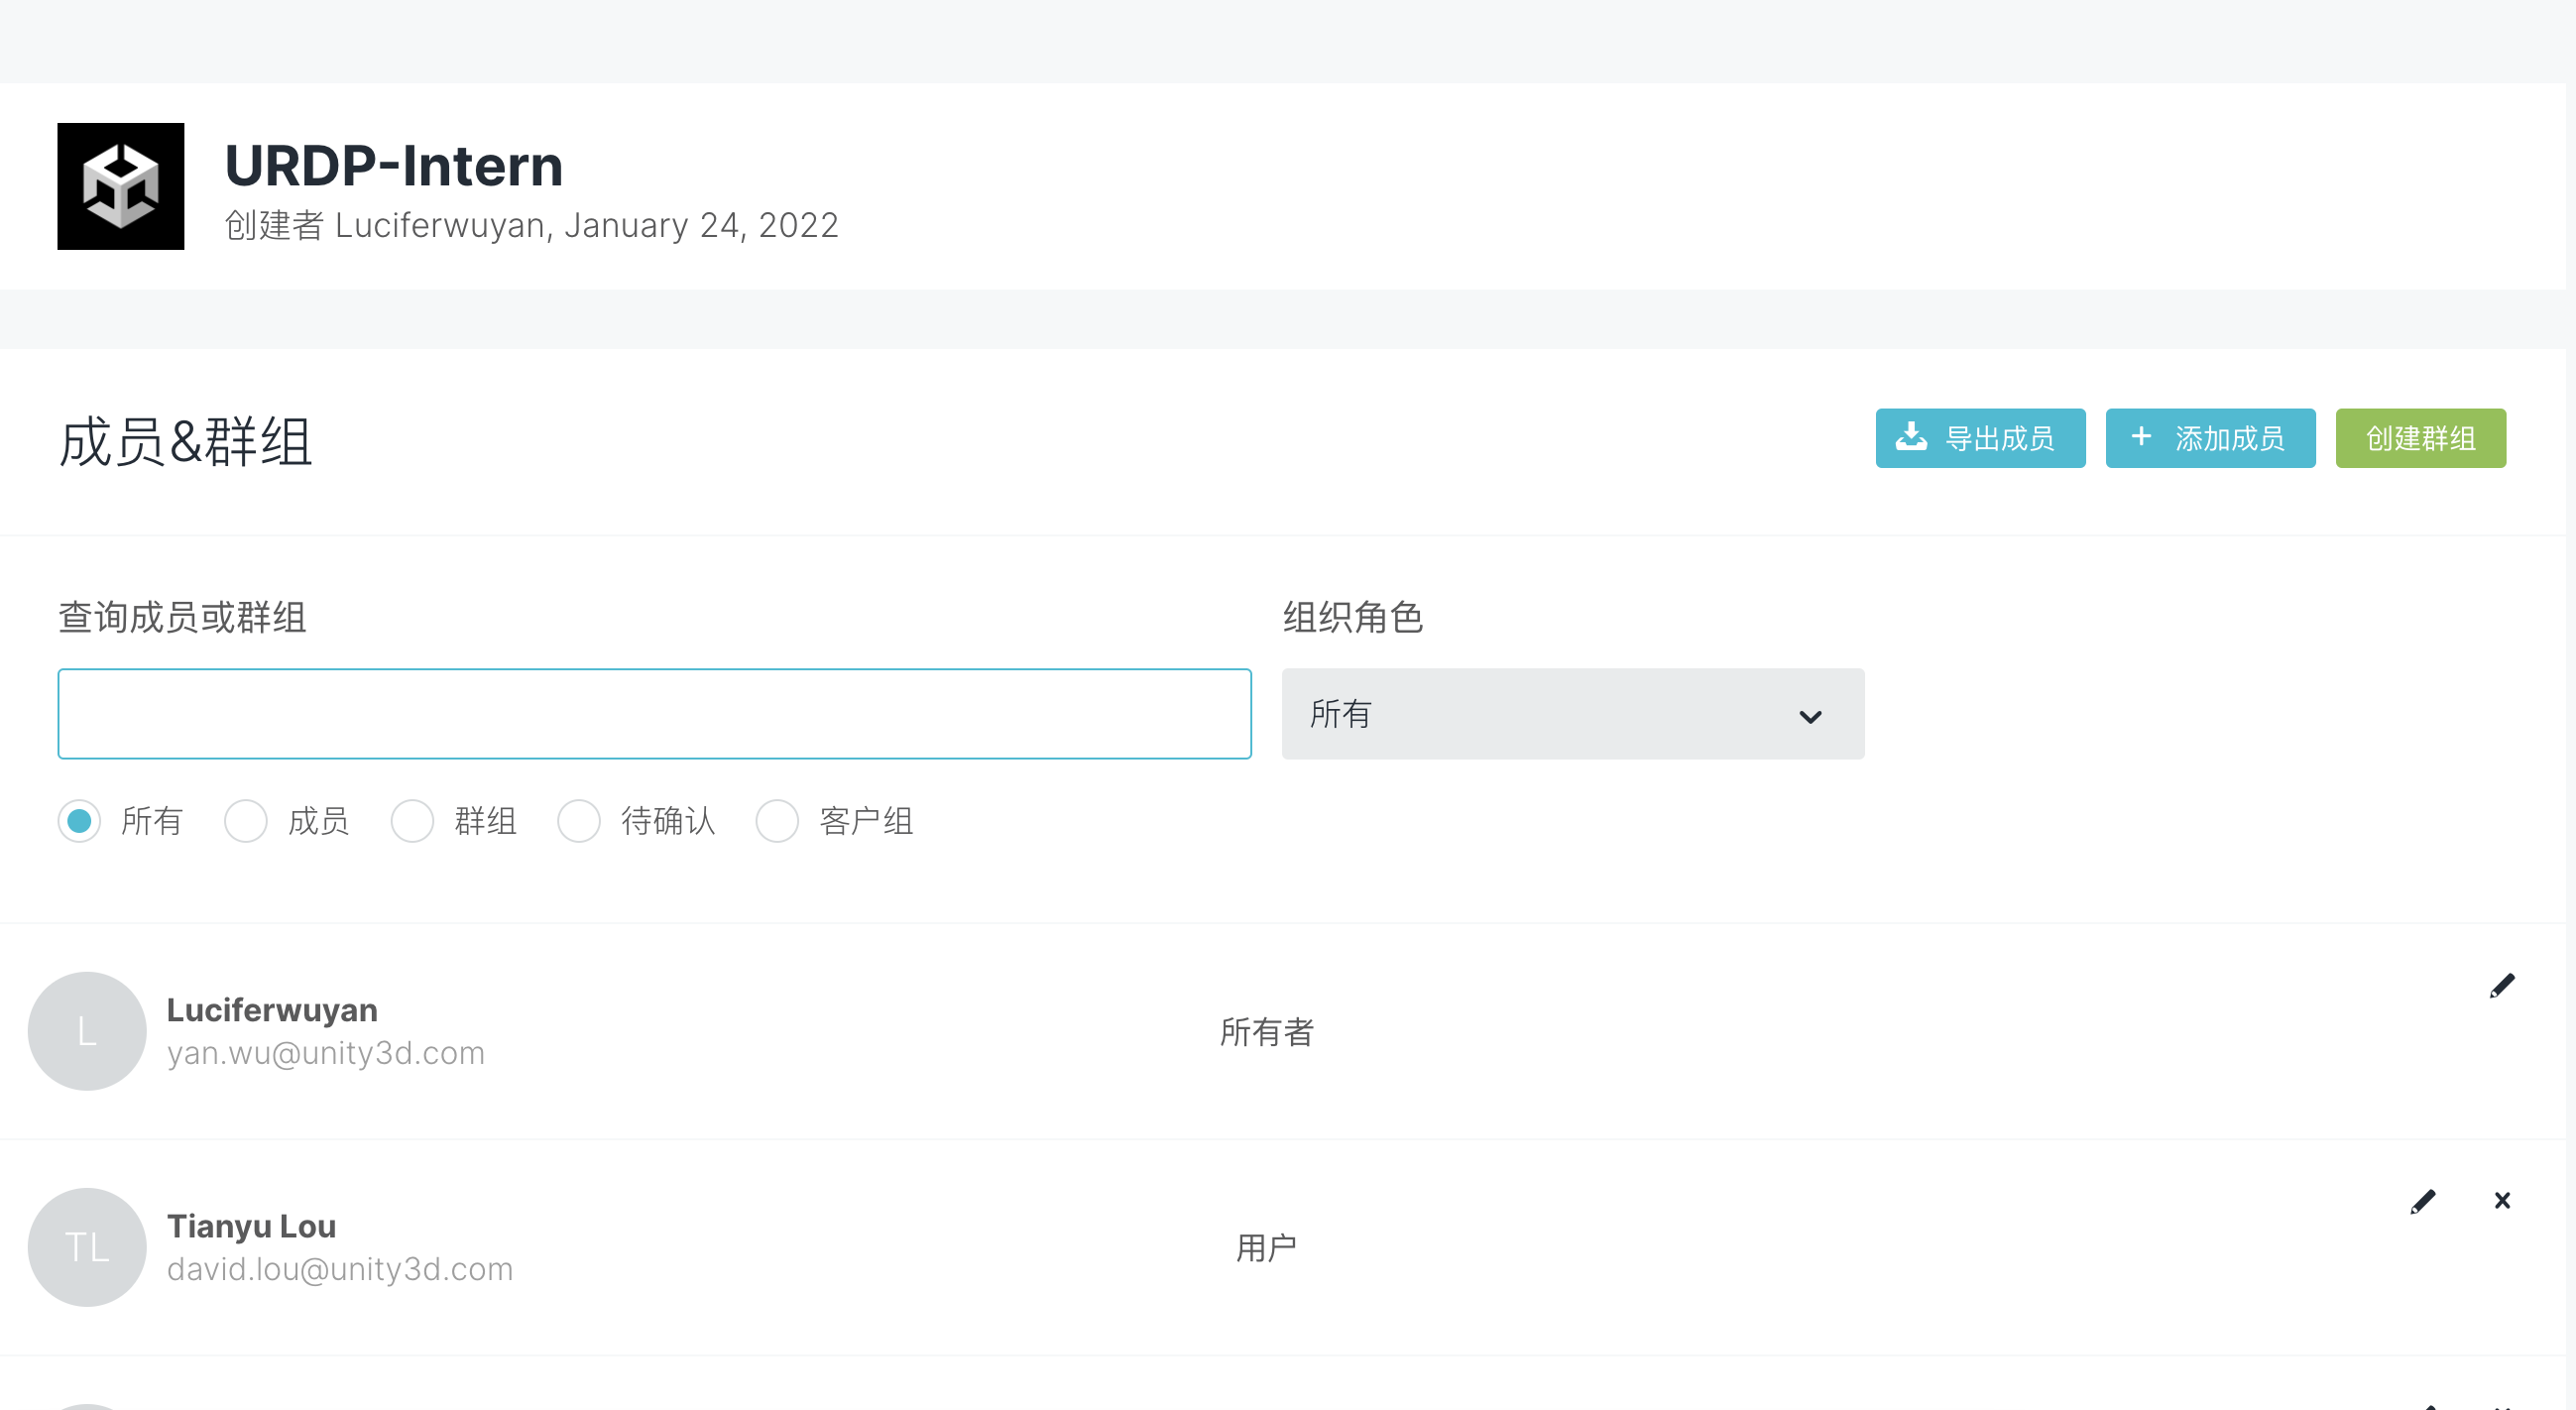Remove Tianyu Lou with X icon

[2502, 1201]
